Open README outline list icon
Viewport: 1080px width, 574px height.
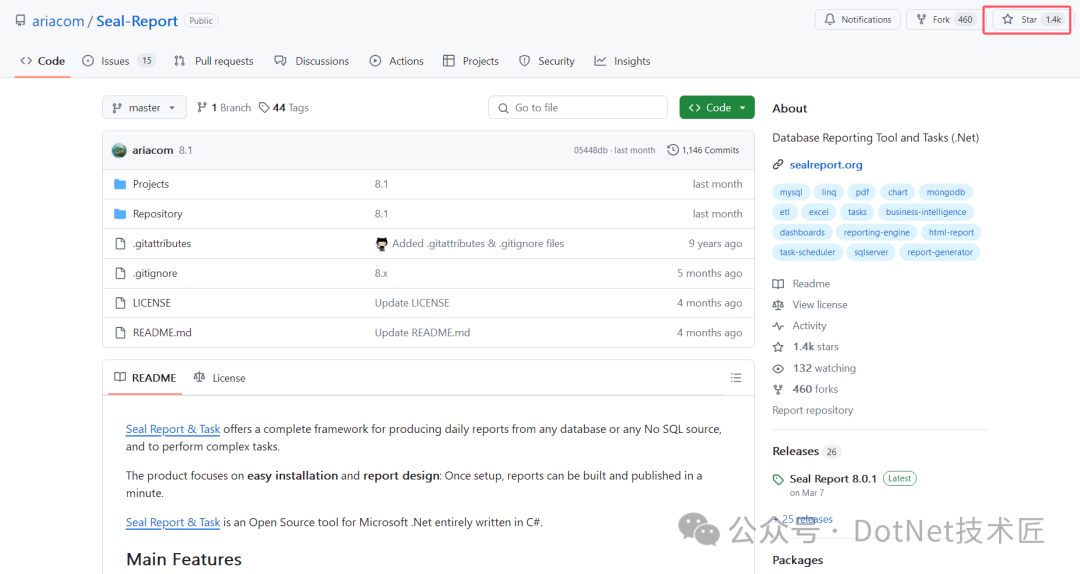pyautogui.click(x=736, y=378)
